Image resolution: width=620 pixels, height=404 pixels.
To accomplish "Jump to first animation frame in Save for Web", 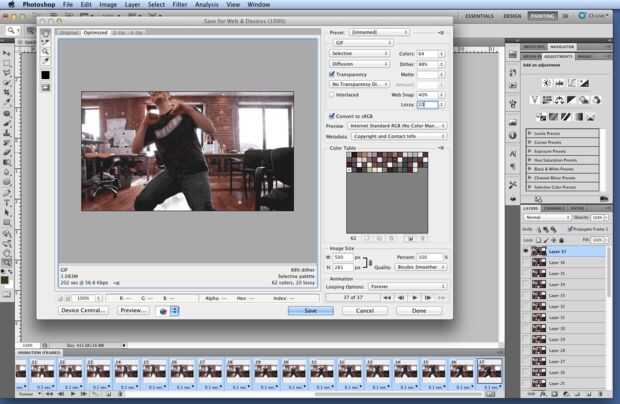I will coord(387,298).
